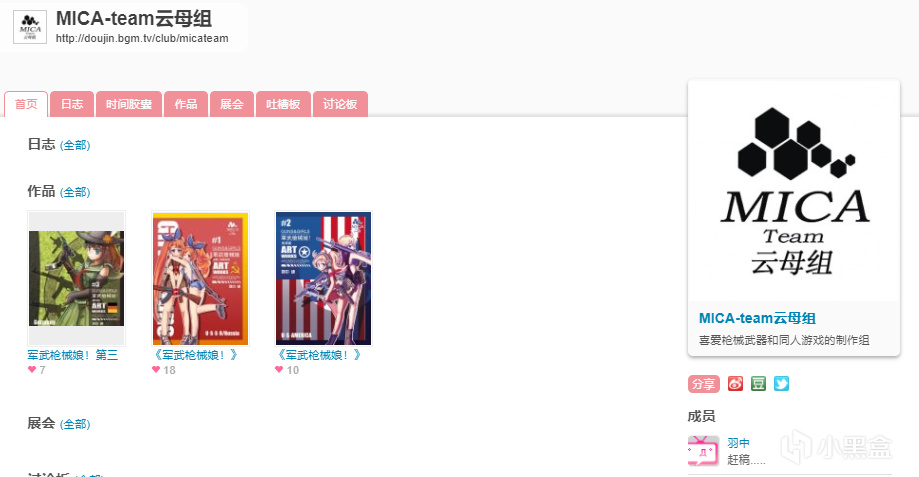
Task: Go to the 作品 tab
Action: tap(186, 104)
